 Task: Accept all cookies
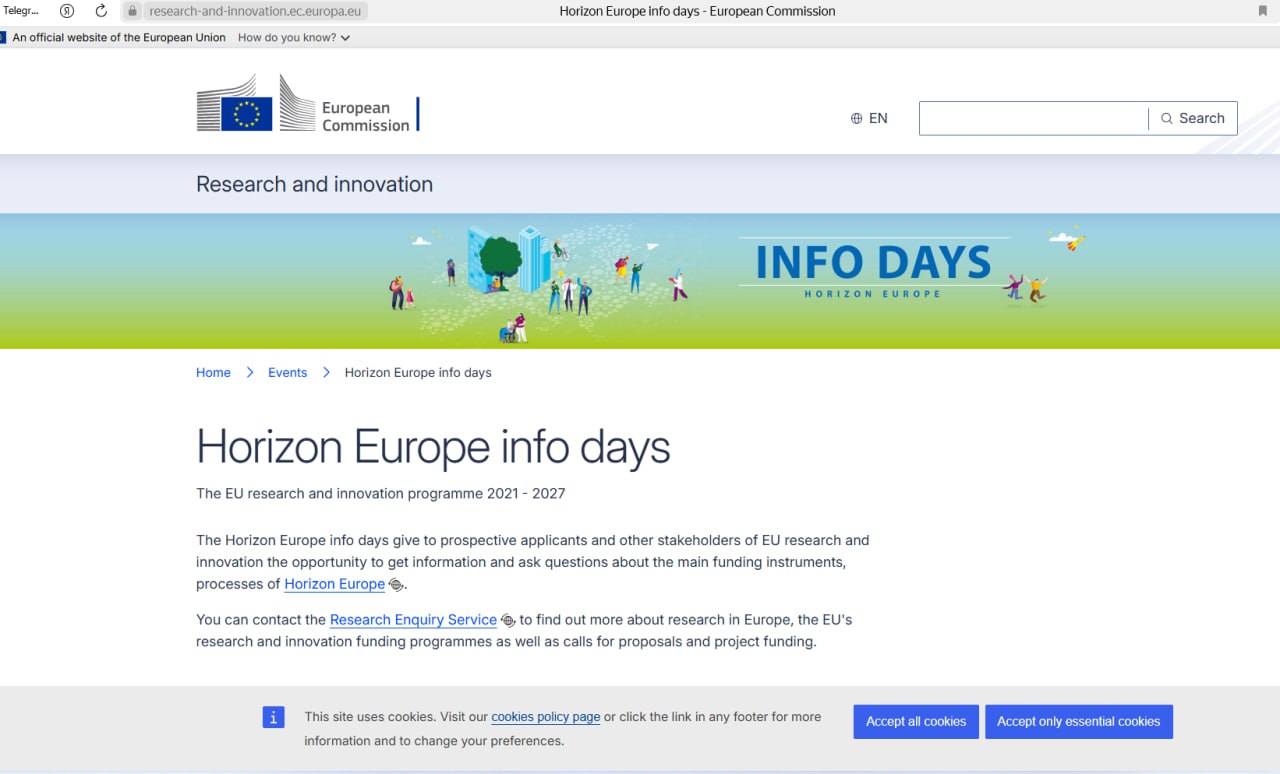click(916, 722)
